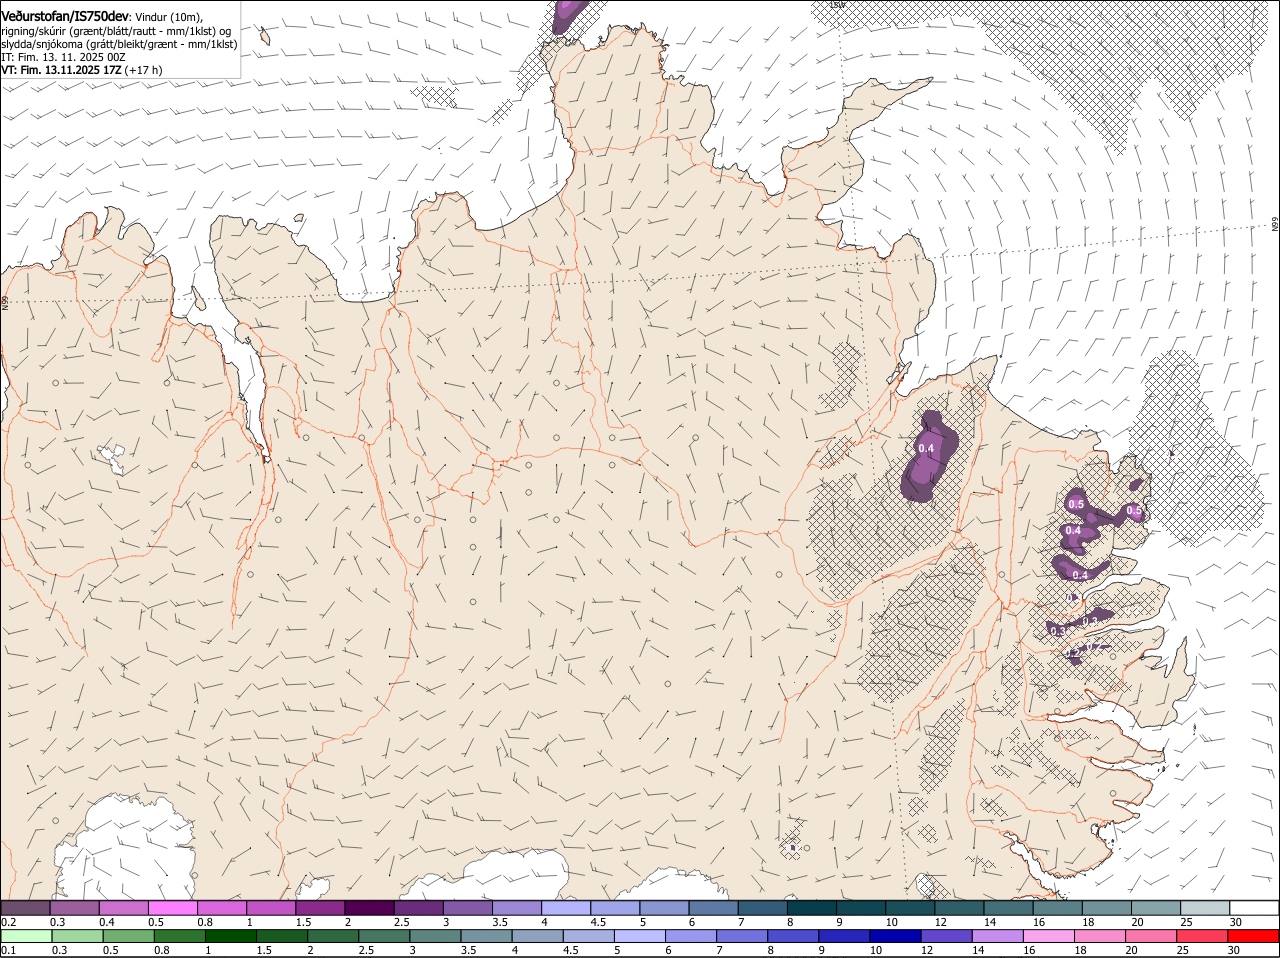Click the '15W' longitude label at the top of the map
The width and height of the screenshot is (1280, 958).
click(x=837, y=5)
